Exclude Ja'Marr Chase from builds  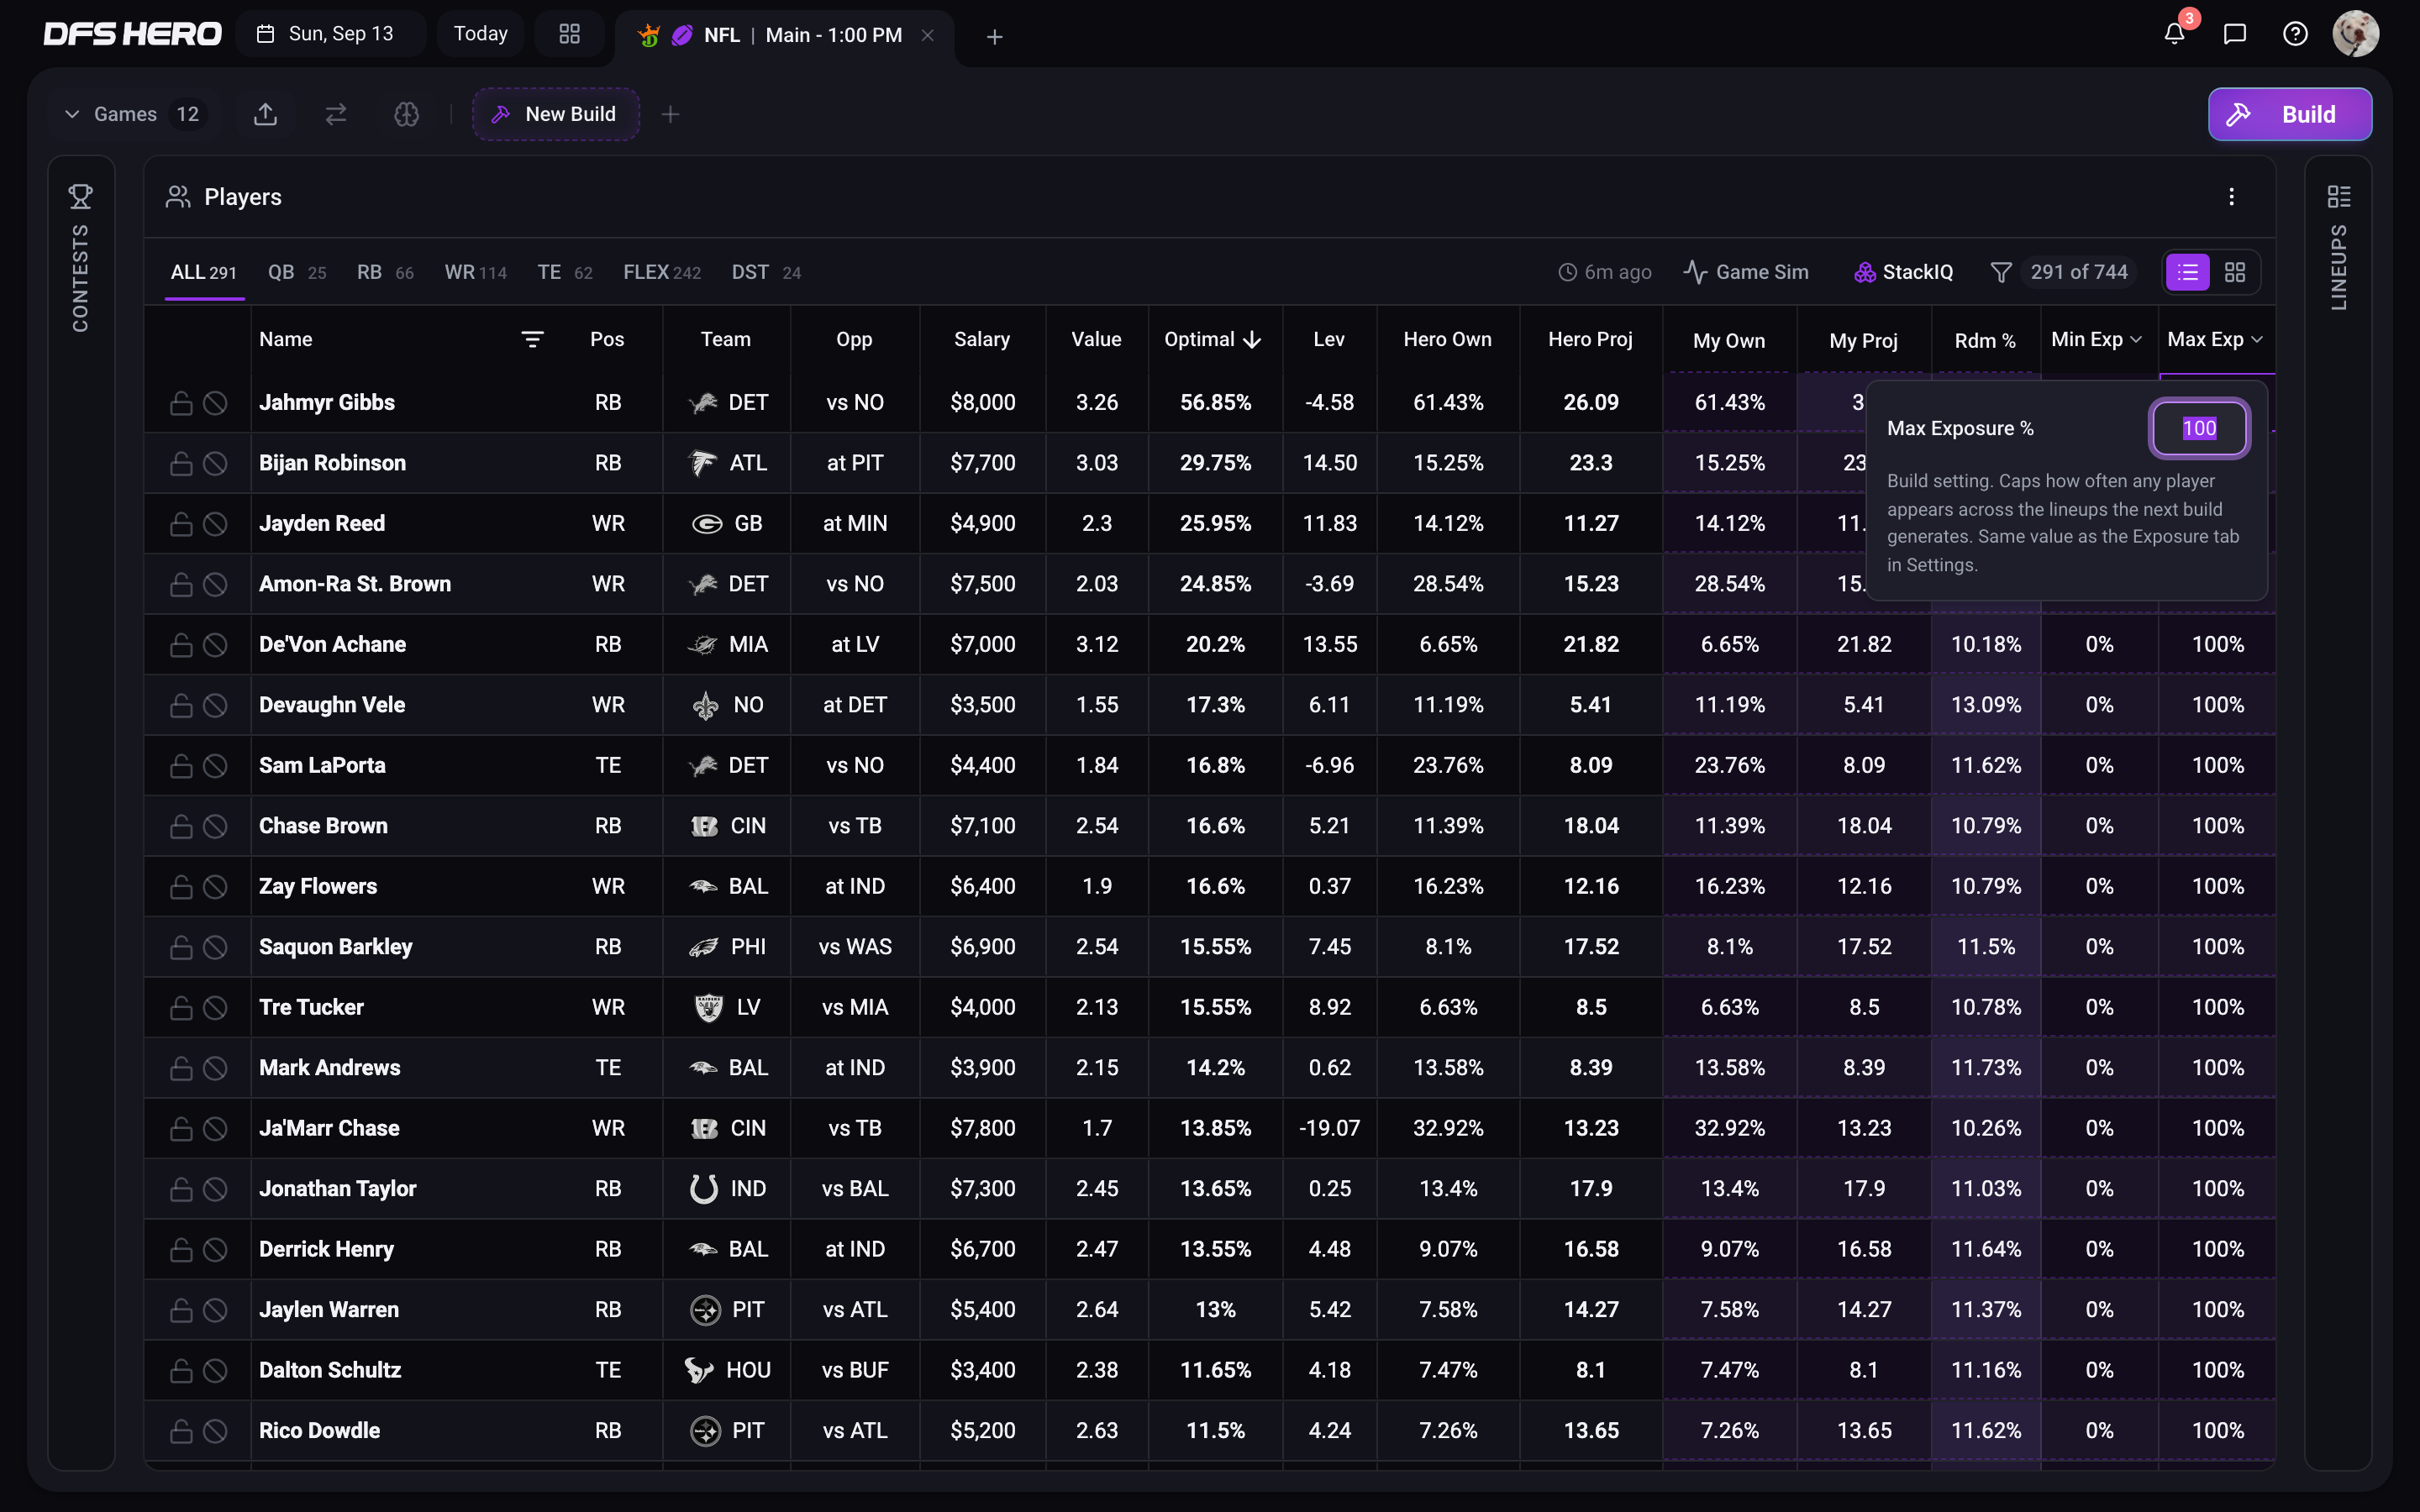coord(215,1129)
